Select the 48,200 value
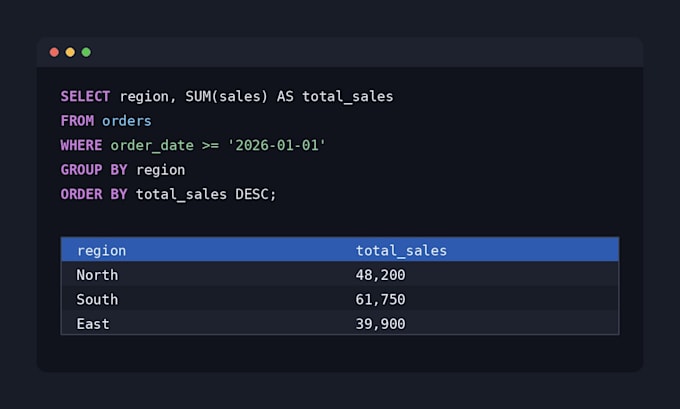The height and width of the screenshot is (409, 680). coord(380,275)
